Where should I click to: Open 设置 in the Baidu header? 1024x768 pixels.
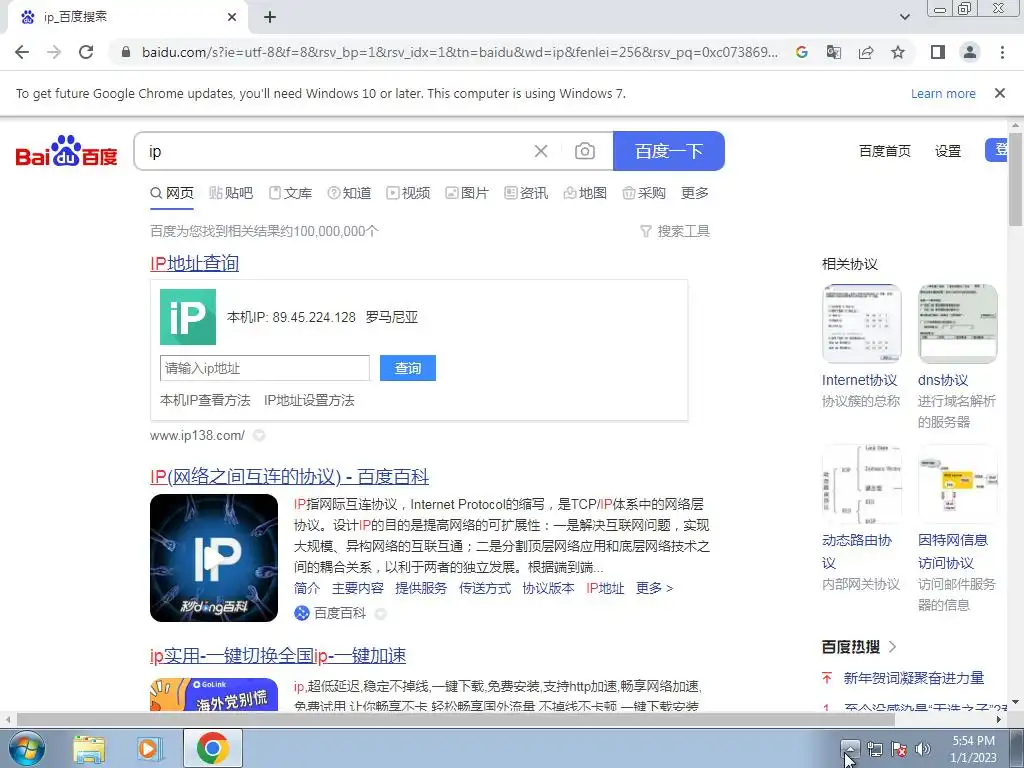pyautogui.click(x=948, y=151)
